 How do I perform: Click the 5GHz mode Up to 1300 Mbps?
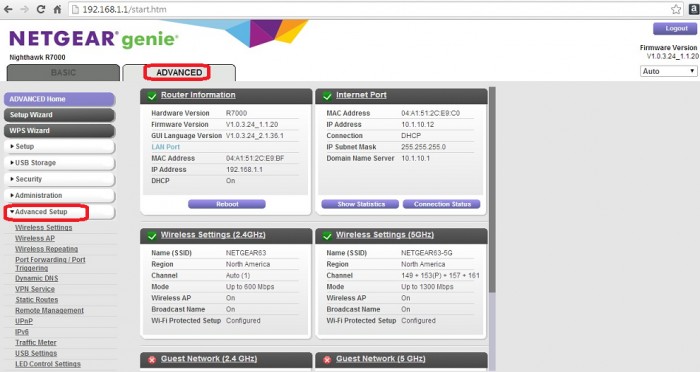click(427, 287)
